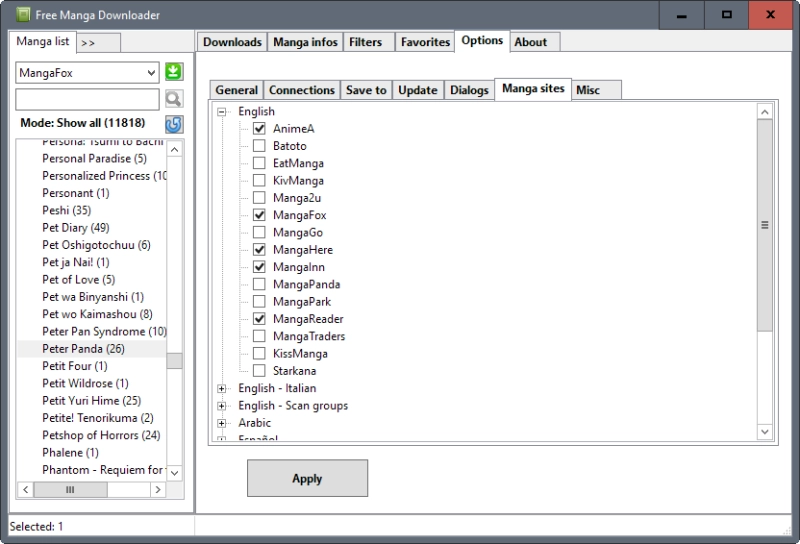
Task: Select the Options tab
Action: (x=482, y=41)
